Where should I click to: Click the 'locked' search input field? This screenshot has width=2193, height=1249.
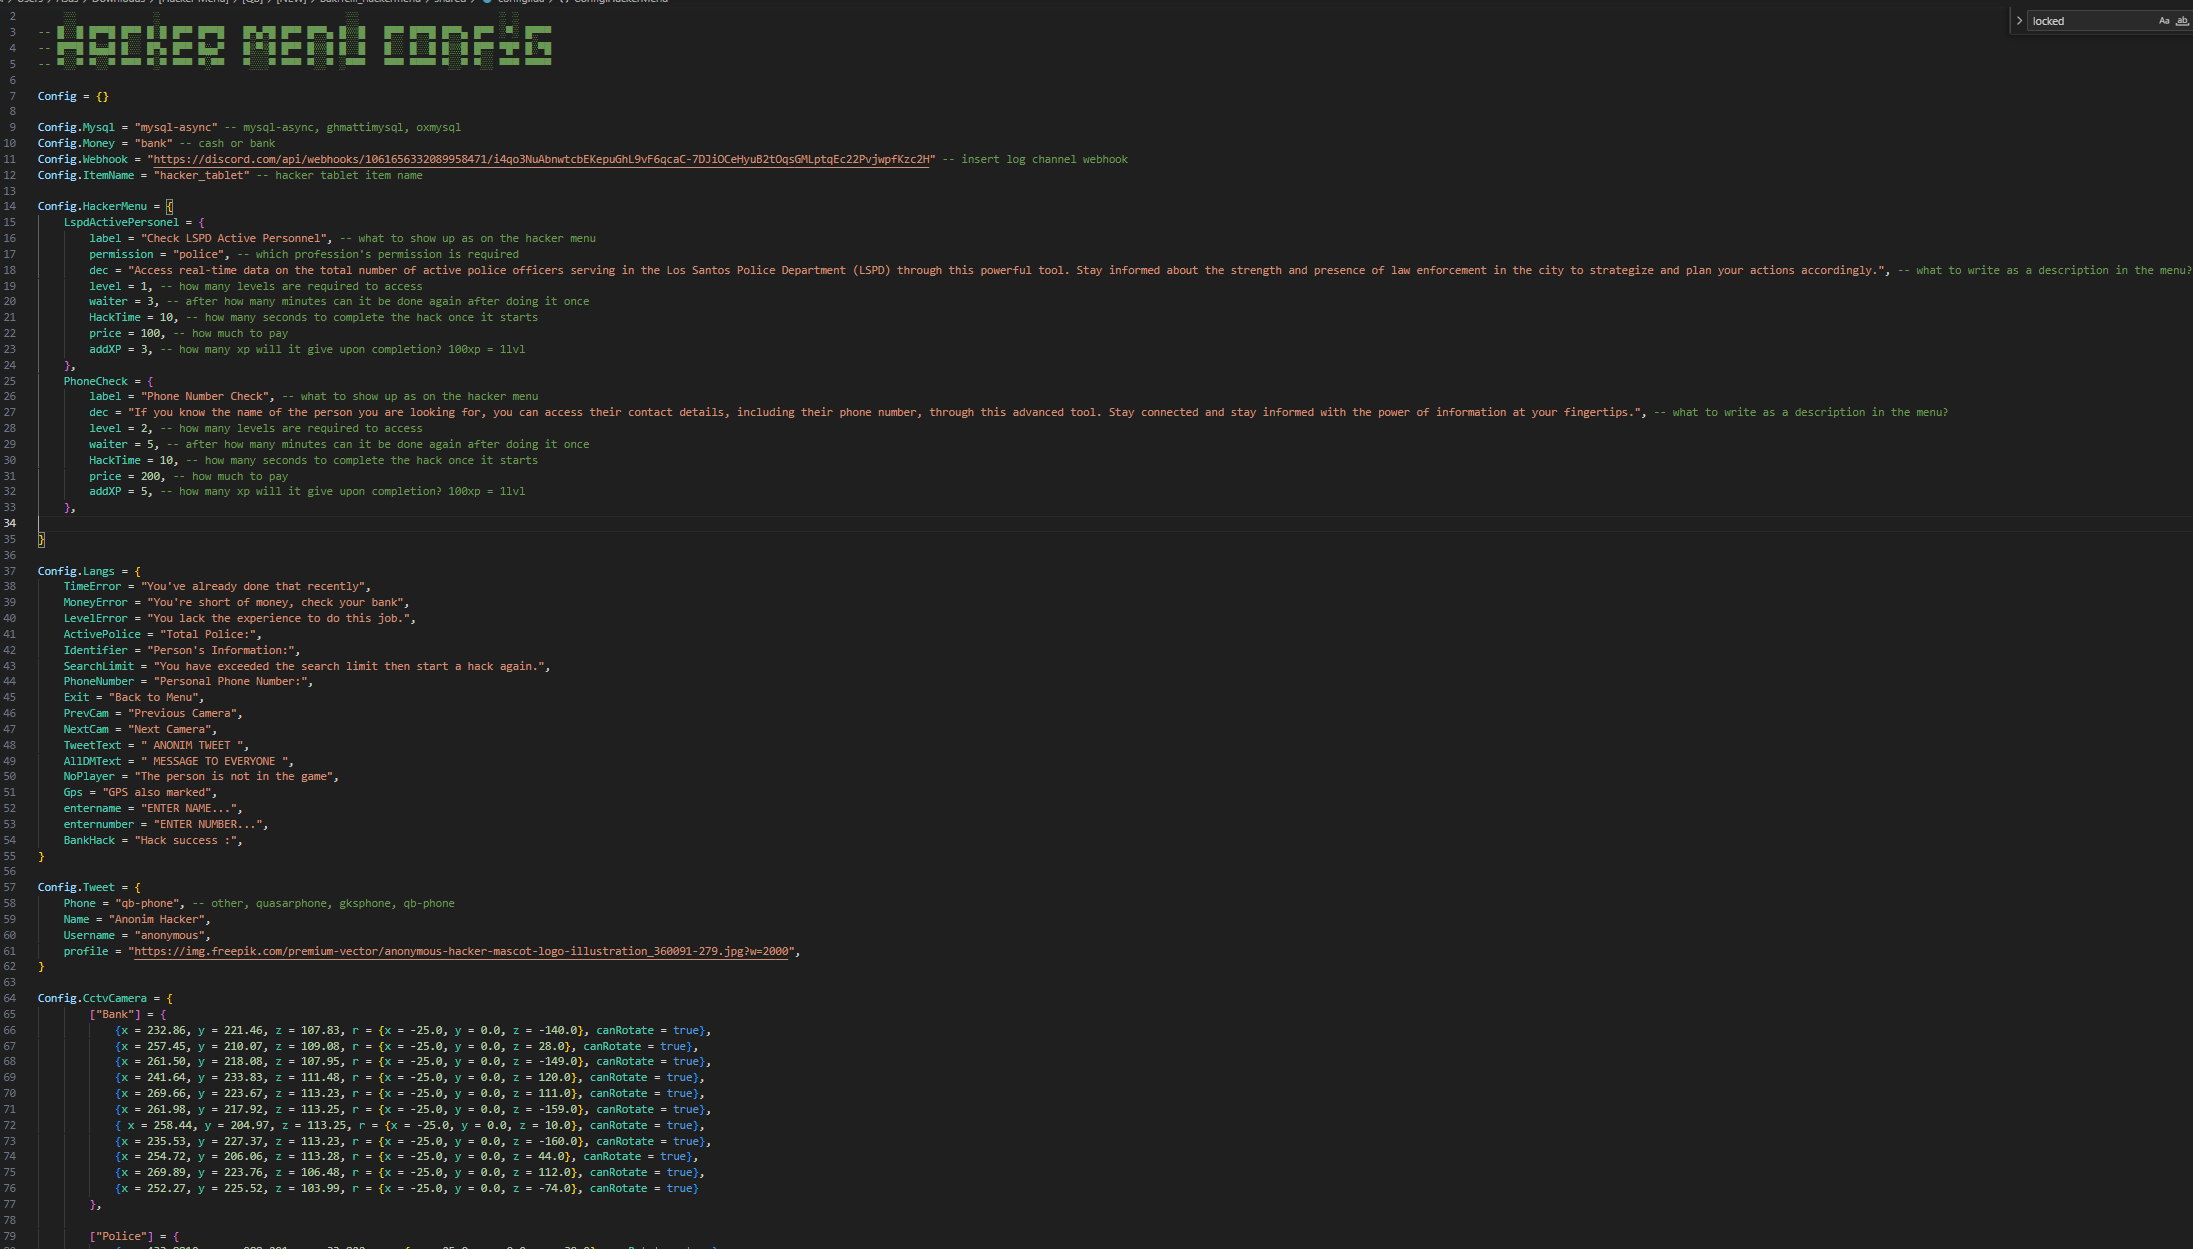2090,20
